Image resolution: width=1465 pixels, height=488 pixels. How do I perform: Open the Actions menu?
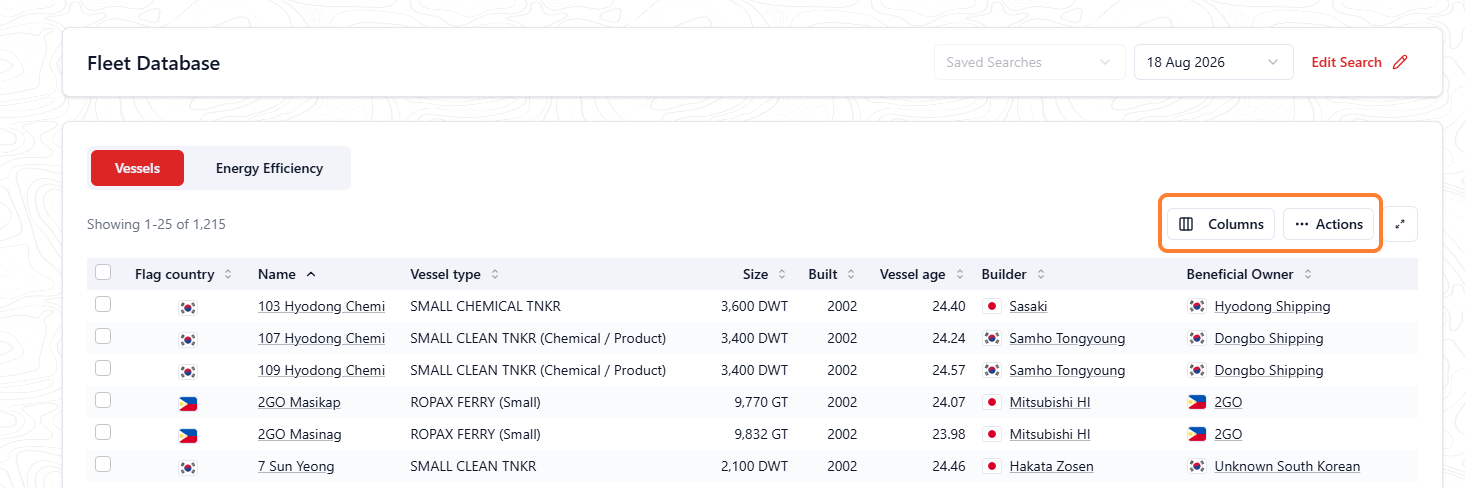coord(1329,224)
